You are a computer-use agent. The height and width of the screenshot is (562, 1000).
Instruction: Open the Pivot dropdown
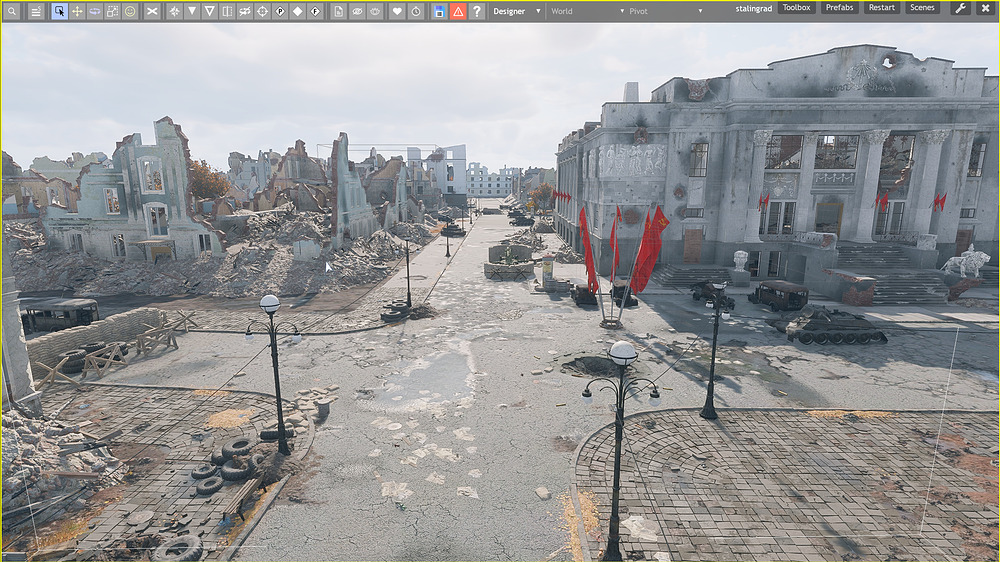[x=666, y=11]
